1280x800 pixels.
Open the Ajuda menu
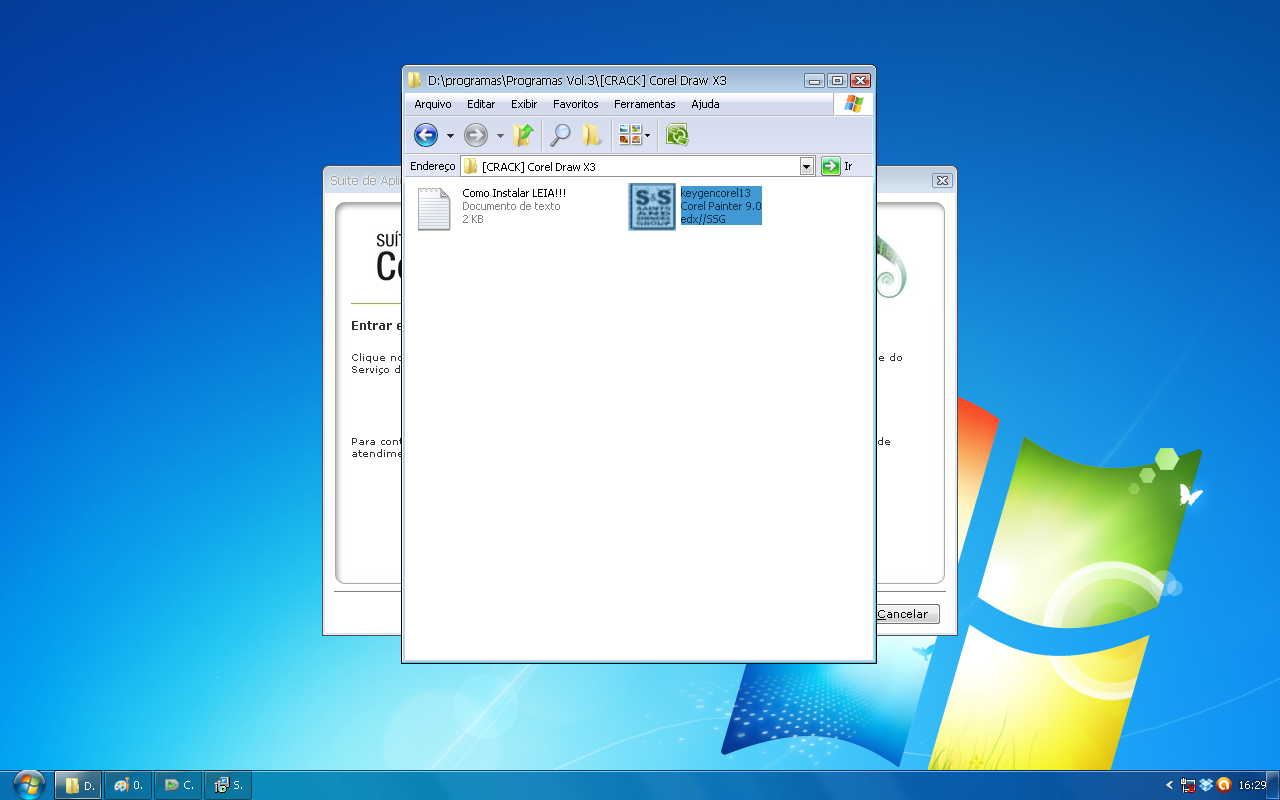(705, 104)
